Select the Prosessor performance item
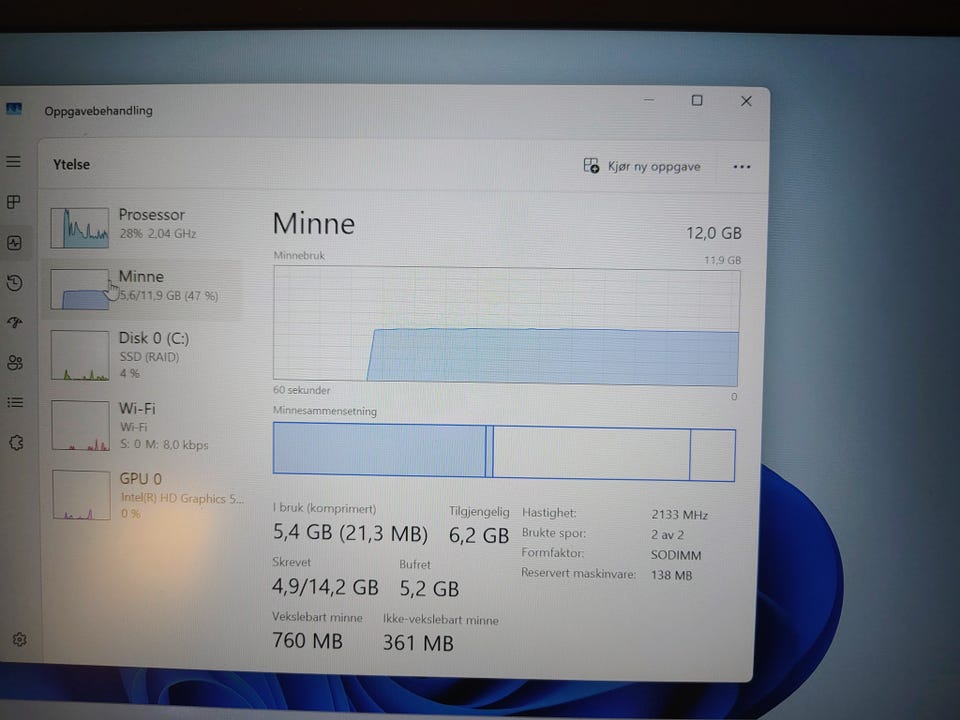Screen dimensions: 960x720 pyautogui.click(x=144, y=227)
